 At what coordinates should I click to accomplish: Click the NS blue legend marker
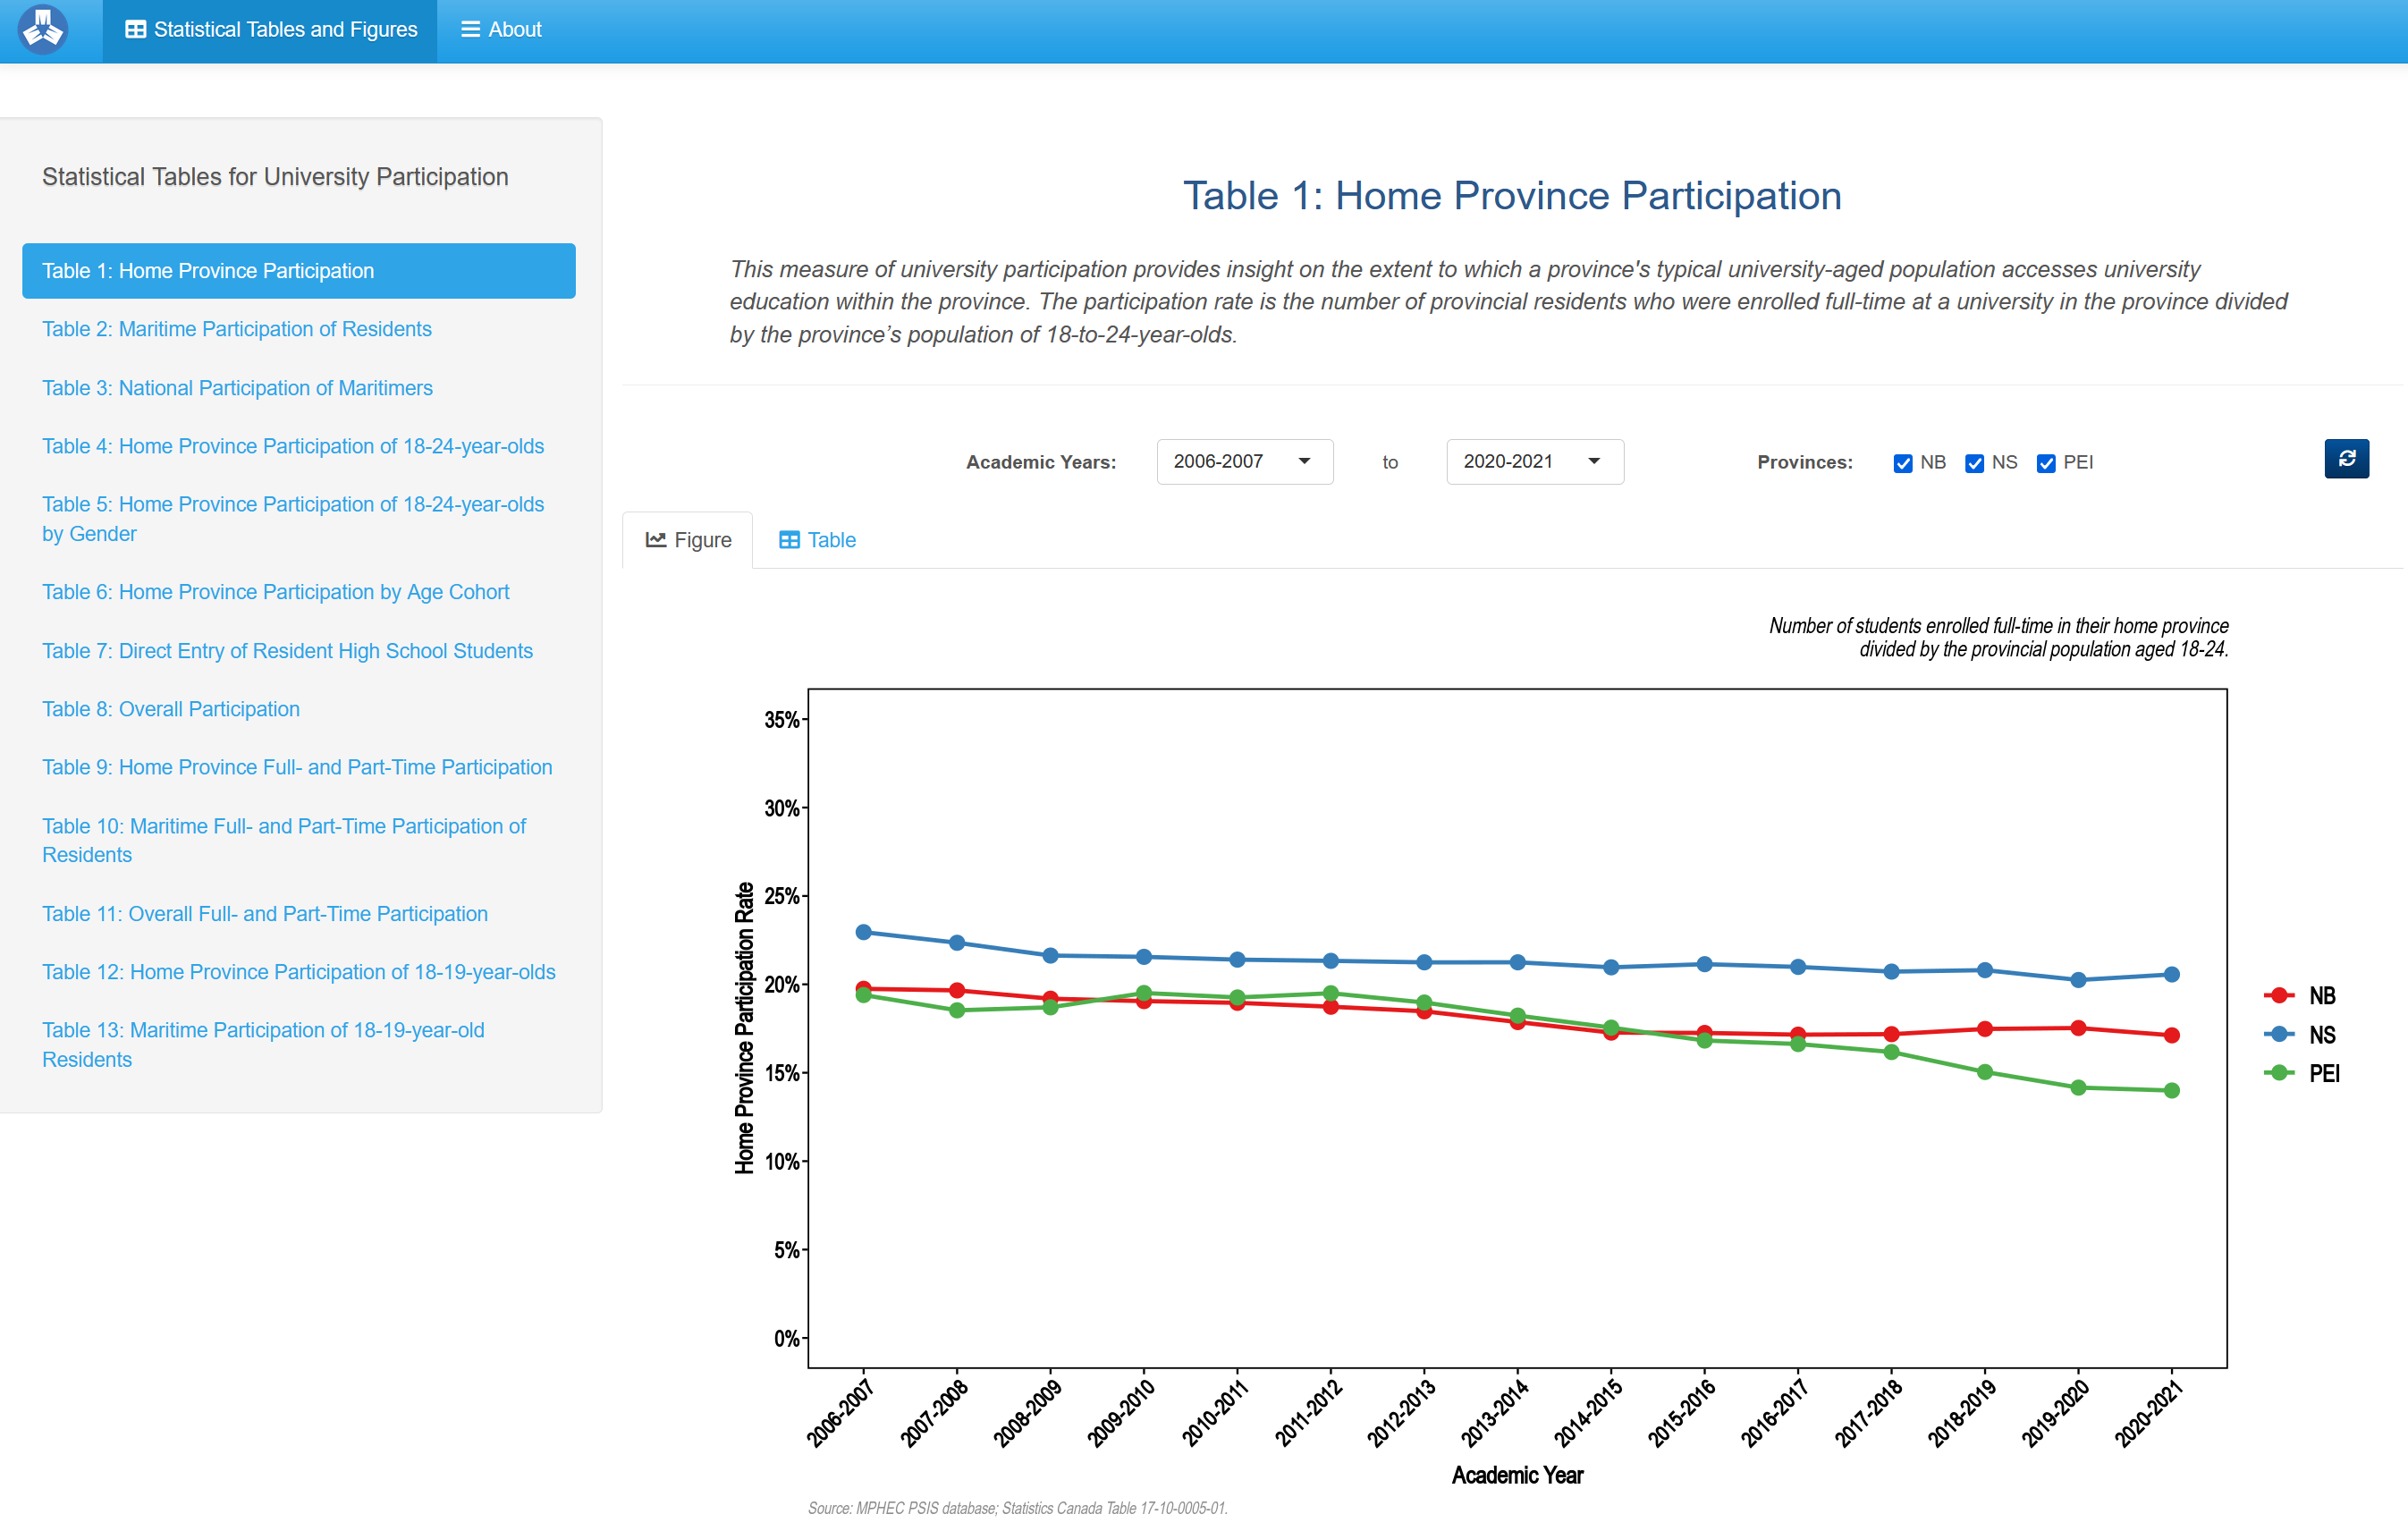point(2278,1035)
